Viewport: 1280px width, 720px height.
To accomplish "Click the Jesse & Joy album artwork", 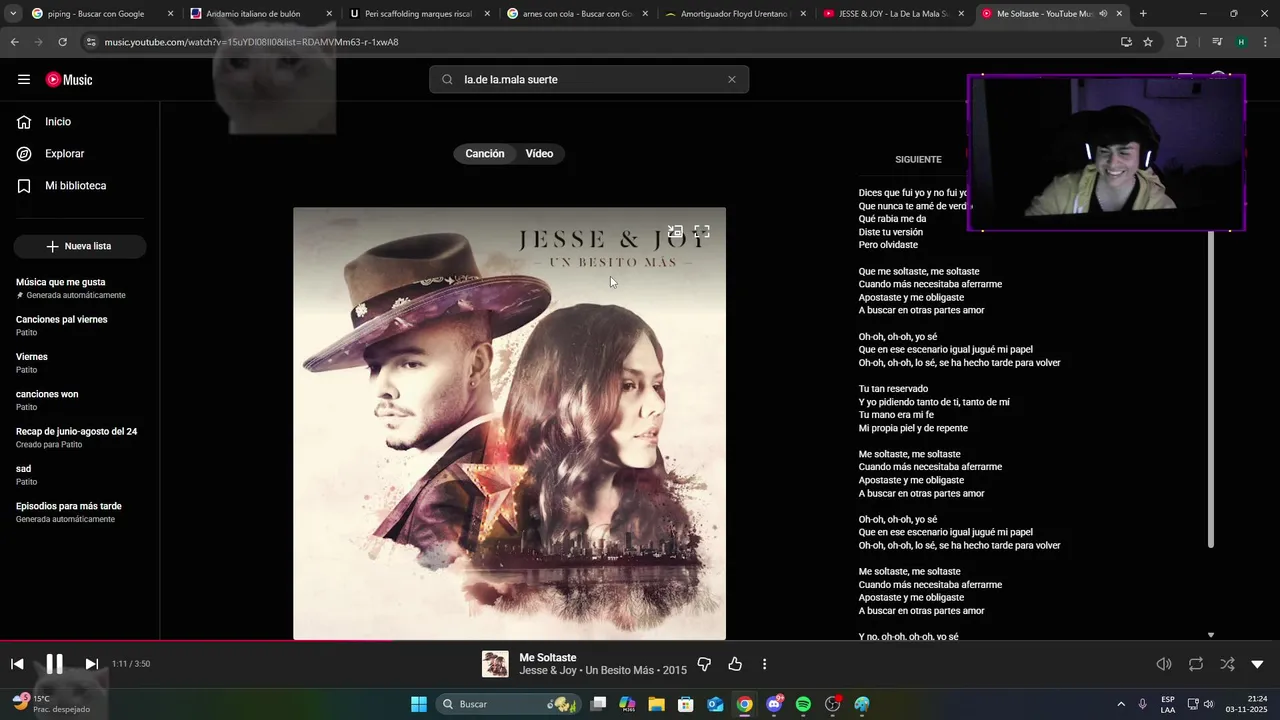I will (509, 423).
